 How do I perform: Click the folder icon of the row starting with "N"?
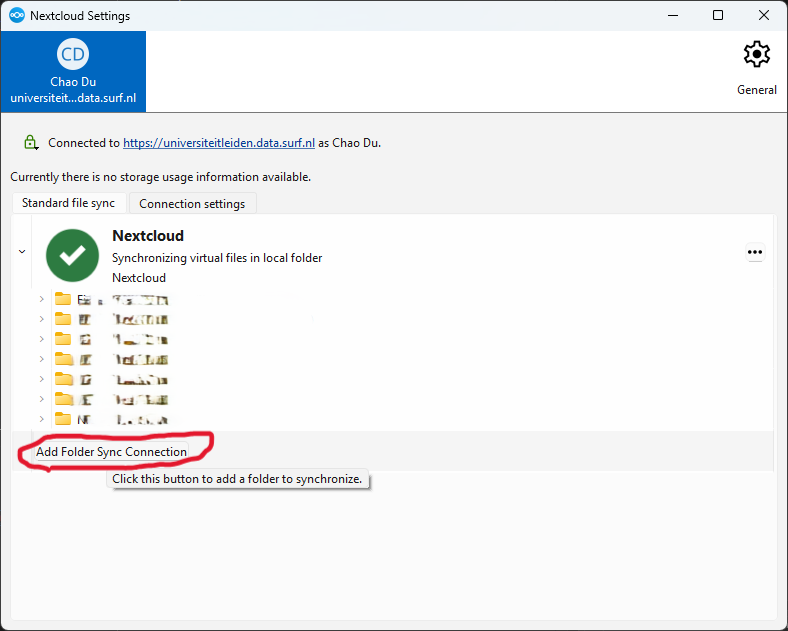pyautogui.click(x=63, y=419)
